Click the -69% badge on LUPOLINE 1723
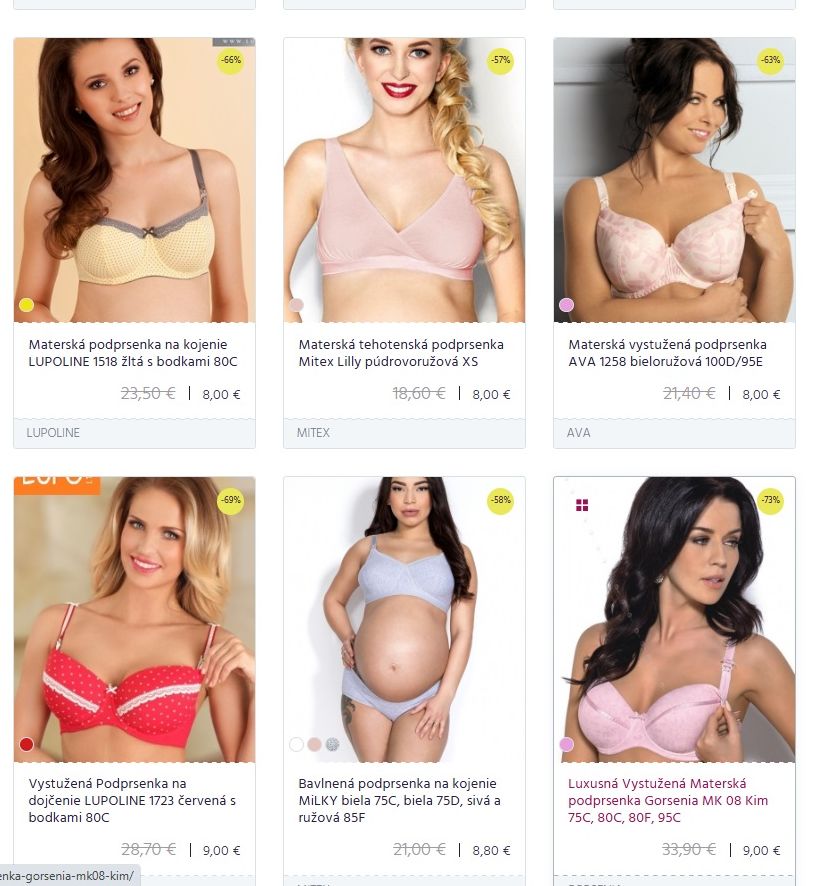Screen dimensions: 826x886 [231, 500]
